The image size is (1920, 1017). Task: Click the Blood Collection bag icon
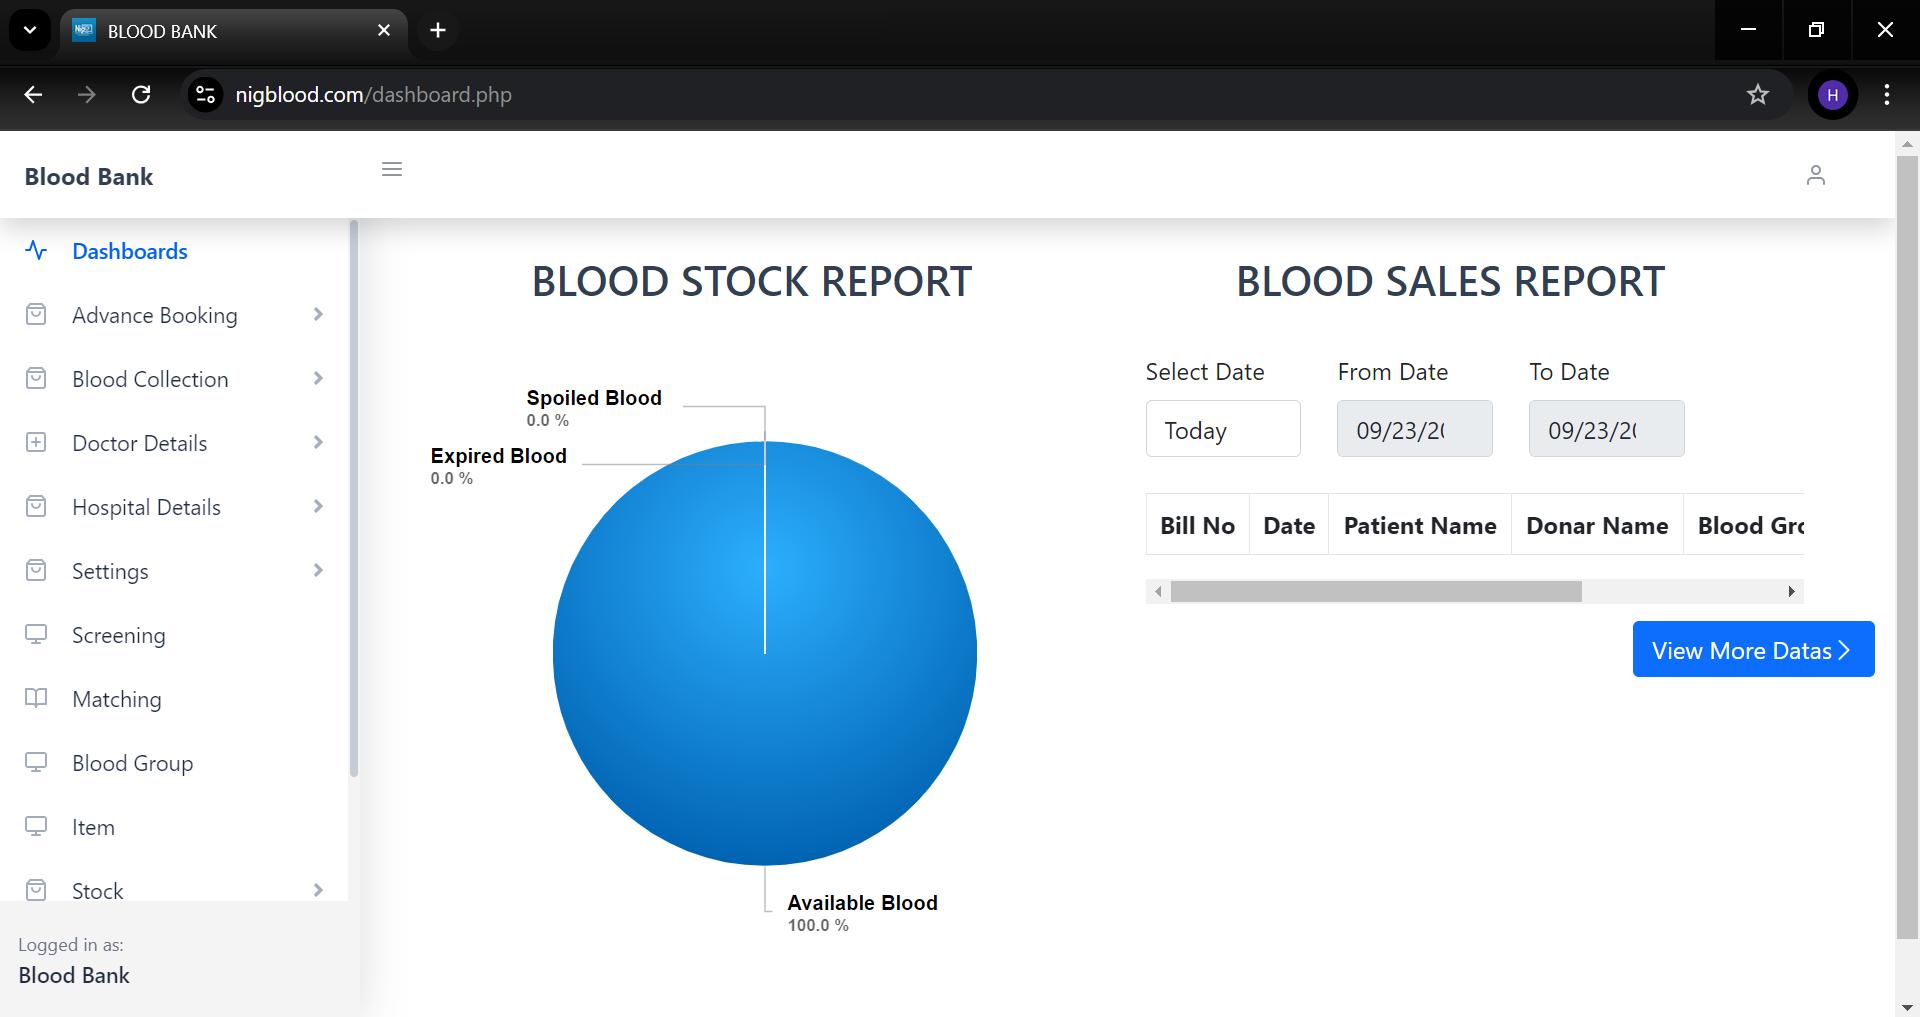pos(36,378)
